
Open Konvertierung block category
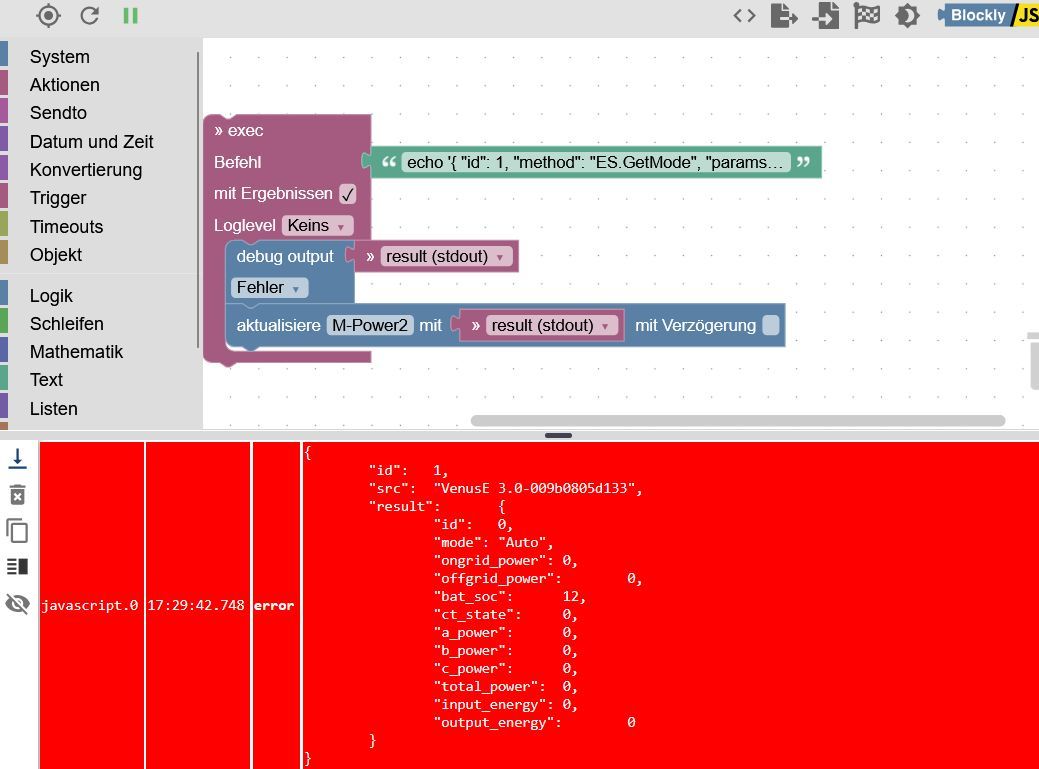pyautogui.click(x=85, y=170)
